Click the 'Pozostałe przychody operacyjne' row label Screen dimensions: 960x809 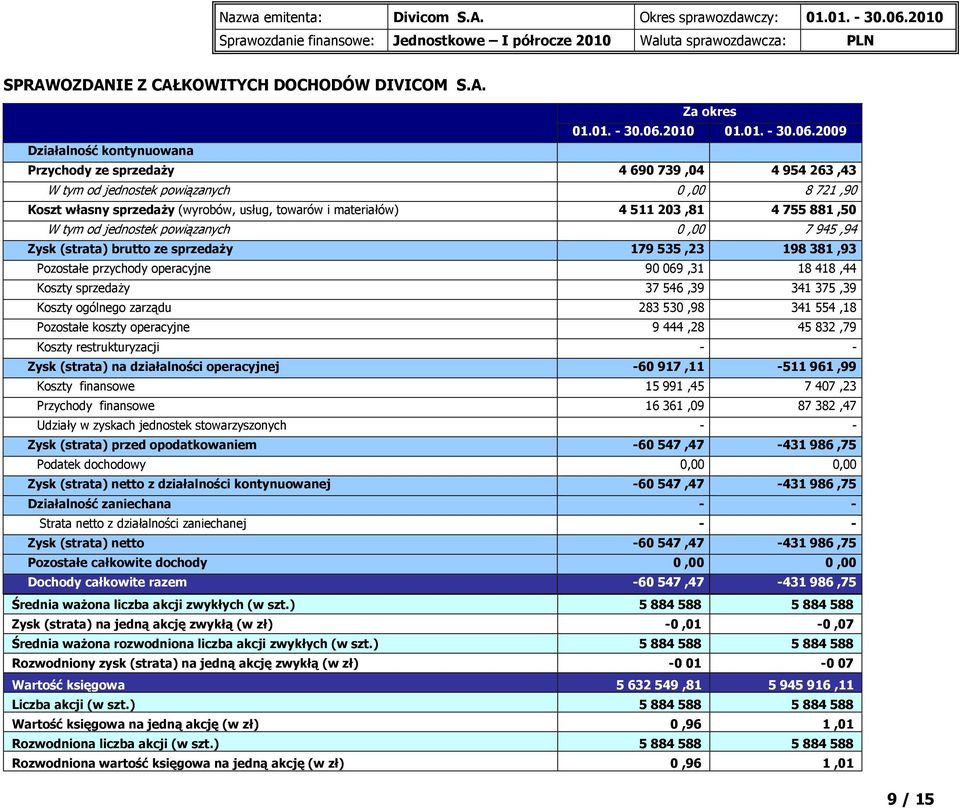[124, 269]
